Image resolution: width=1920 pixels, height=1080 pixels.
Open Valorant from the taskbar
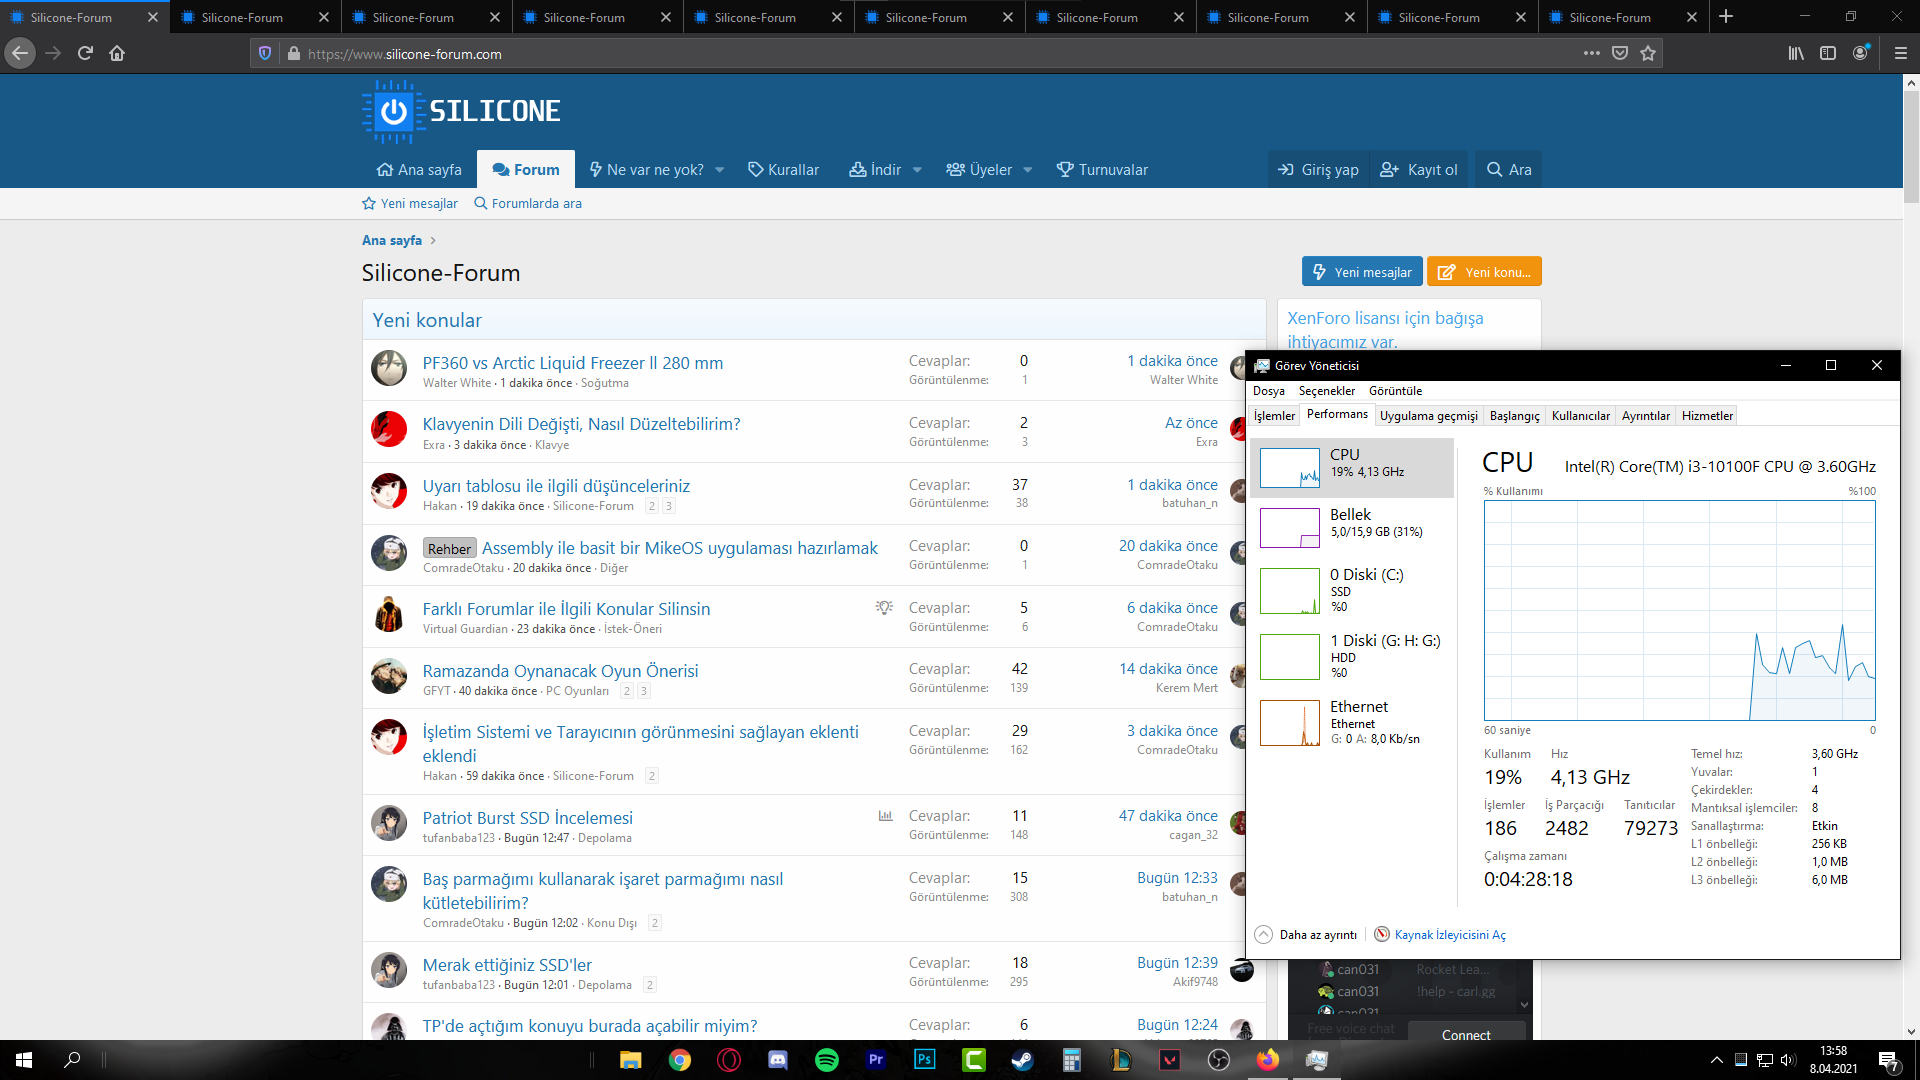pyautogui.click(x=1170, y=1060)
